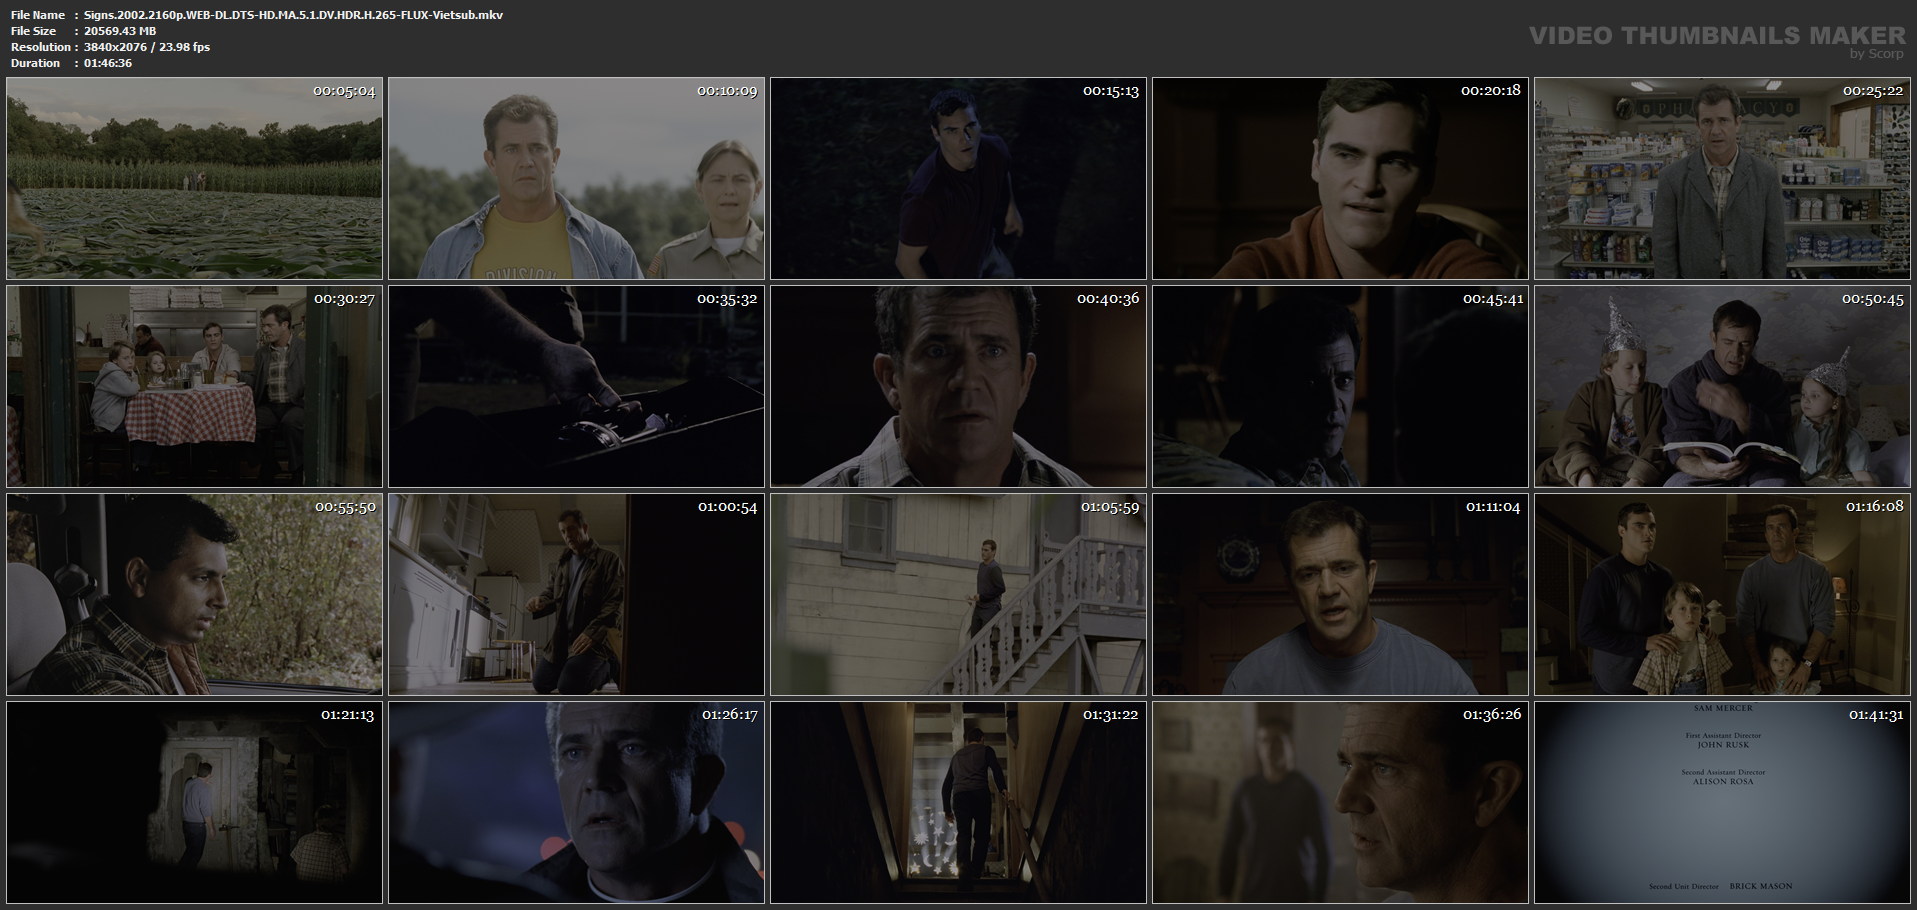Click the 01:21:13 timestamp label
The width and height of the screenshot is (1917, 910).
coord(347,715)
